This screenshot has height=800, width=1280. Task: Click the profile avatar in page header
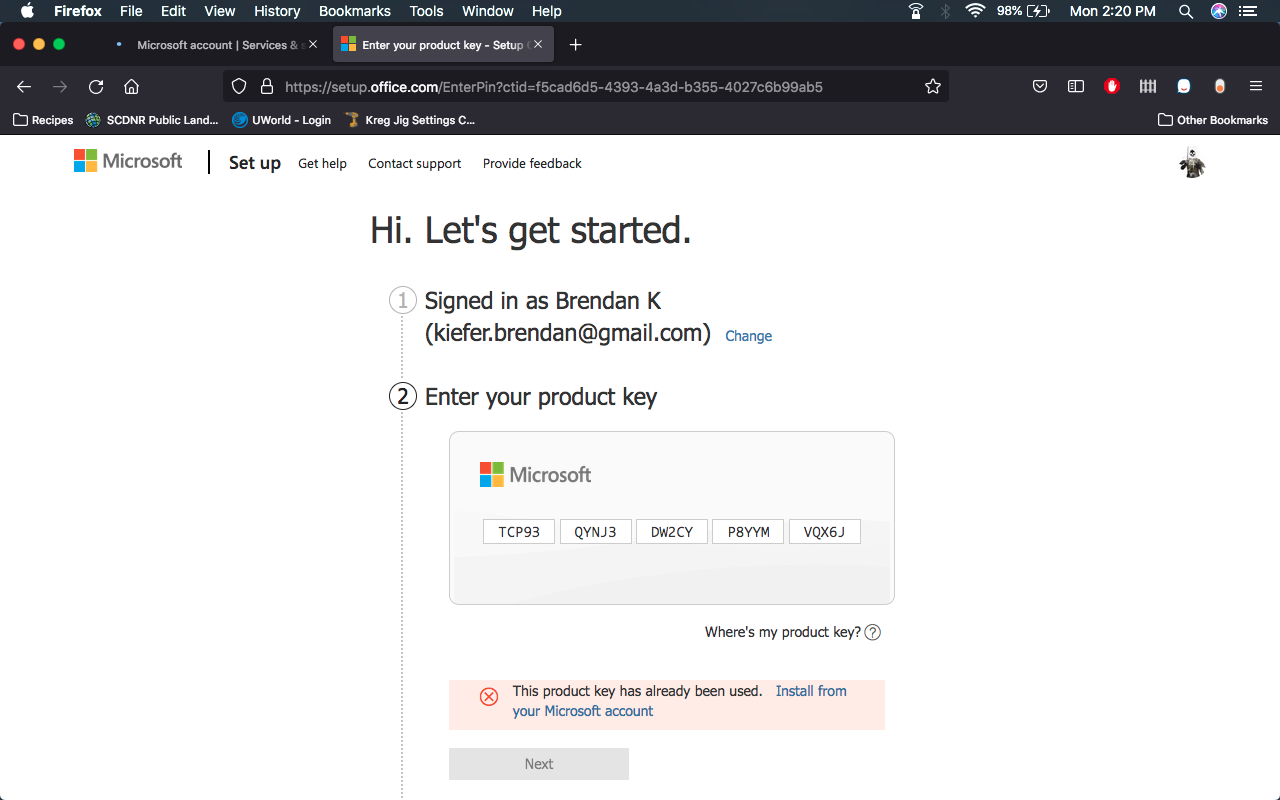tap(1192, 163)
